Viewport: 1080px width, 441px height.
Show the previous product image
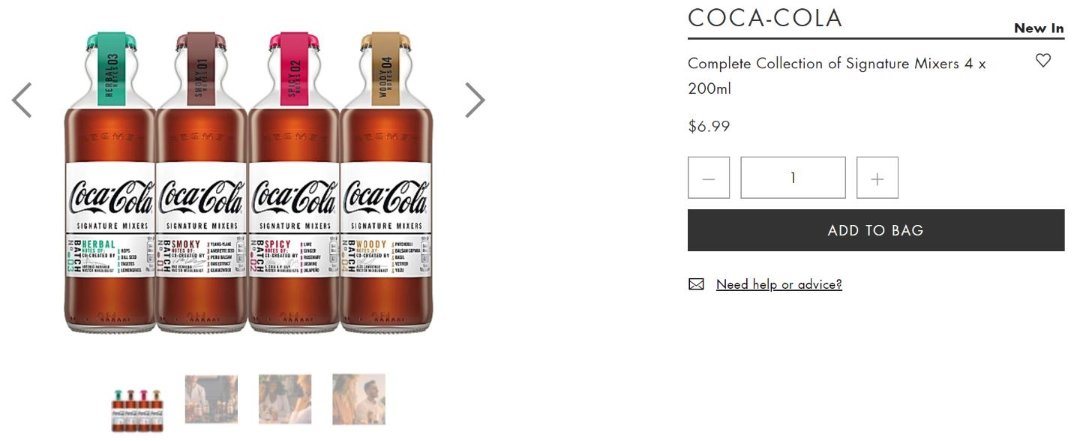[x=22, y=100]
